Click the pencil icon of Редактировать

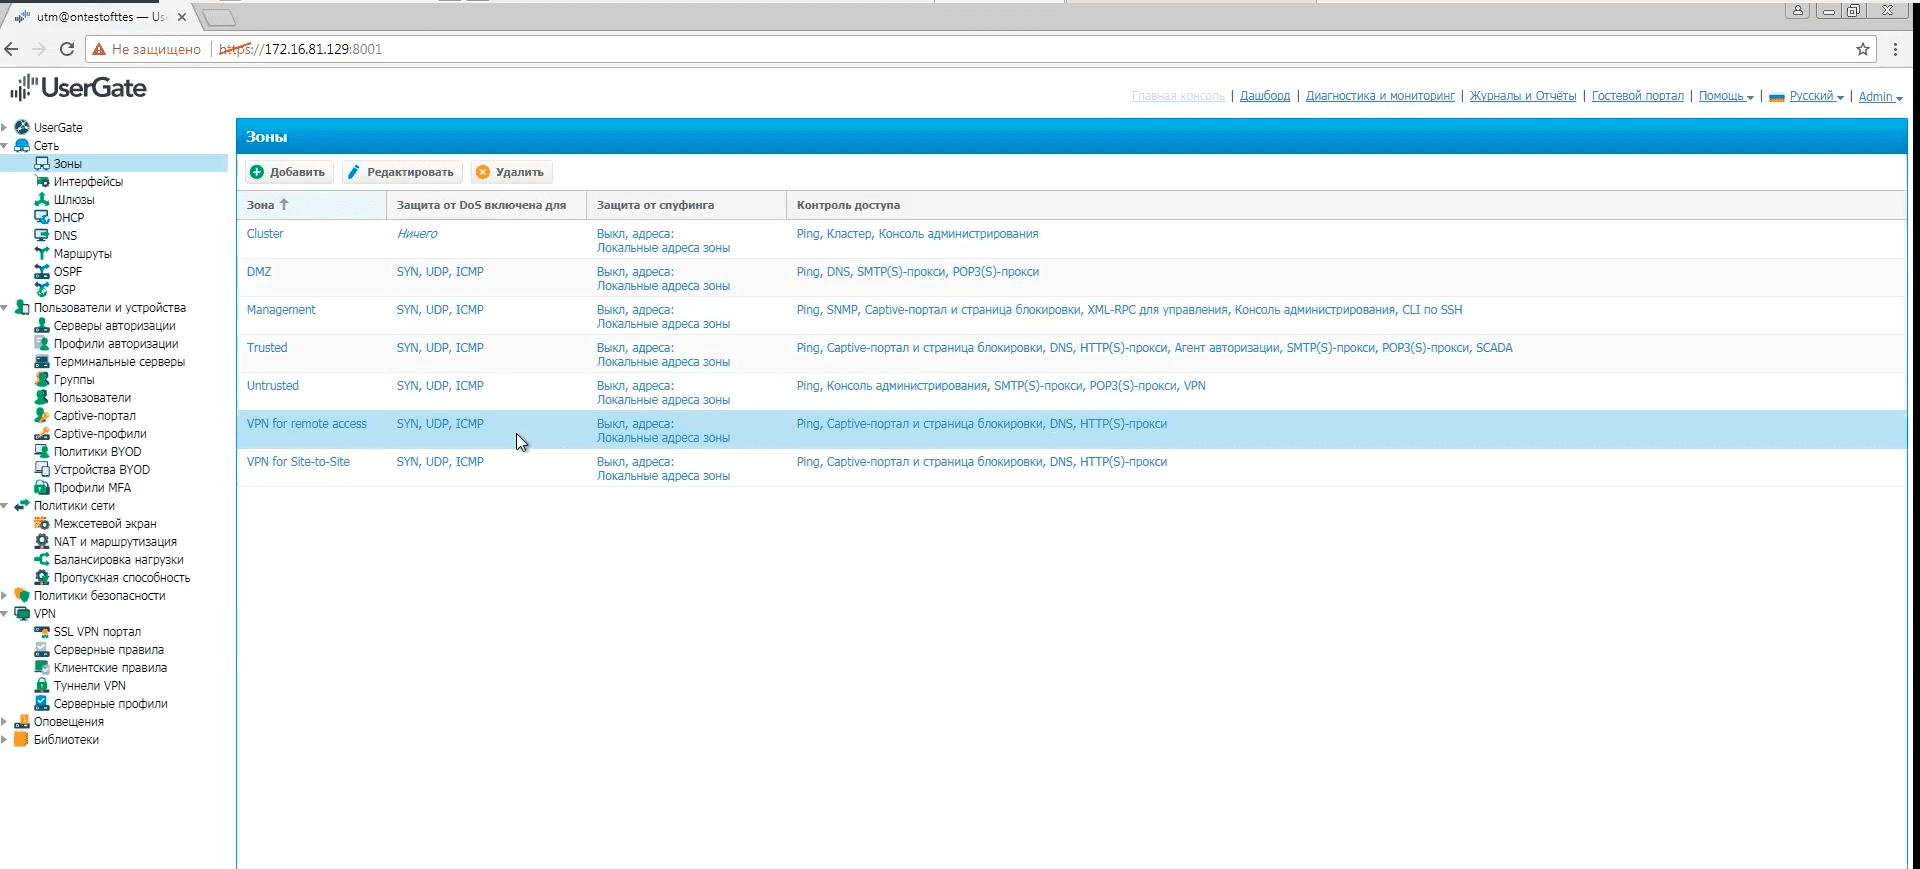354,172
